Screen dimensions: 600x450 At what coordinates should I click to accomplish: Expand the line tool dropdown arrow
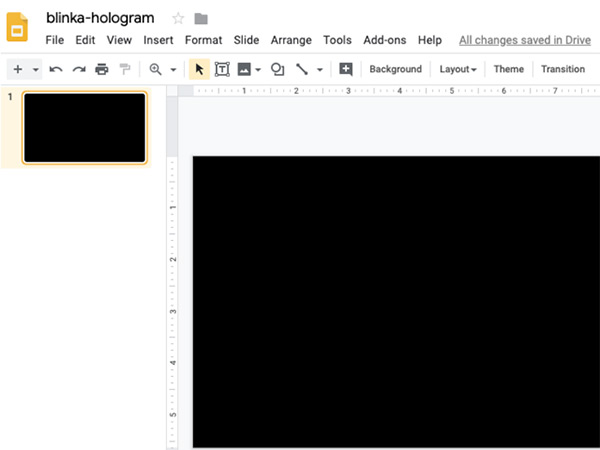(x=320, y=70)
